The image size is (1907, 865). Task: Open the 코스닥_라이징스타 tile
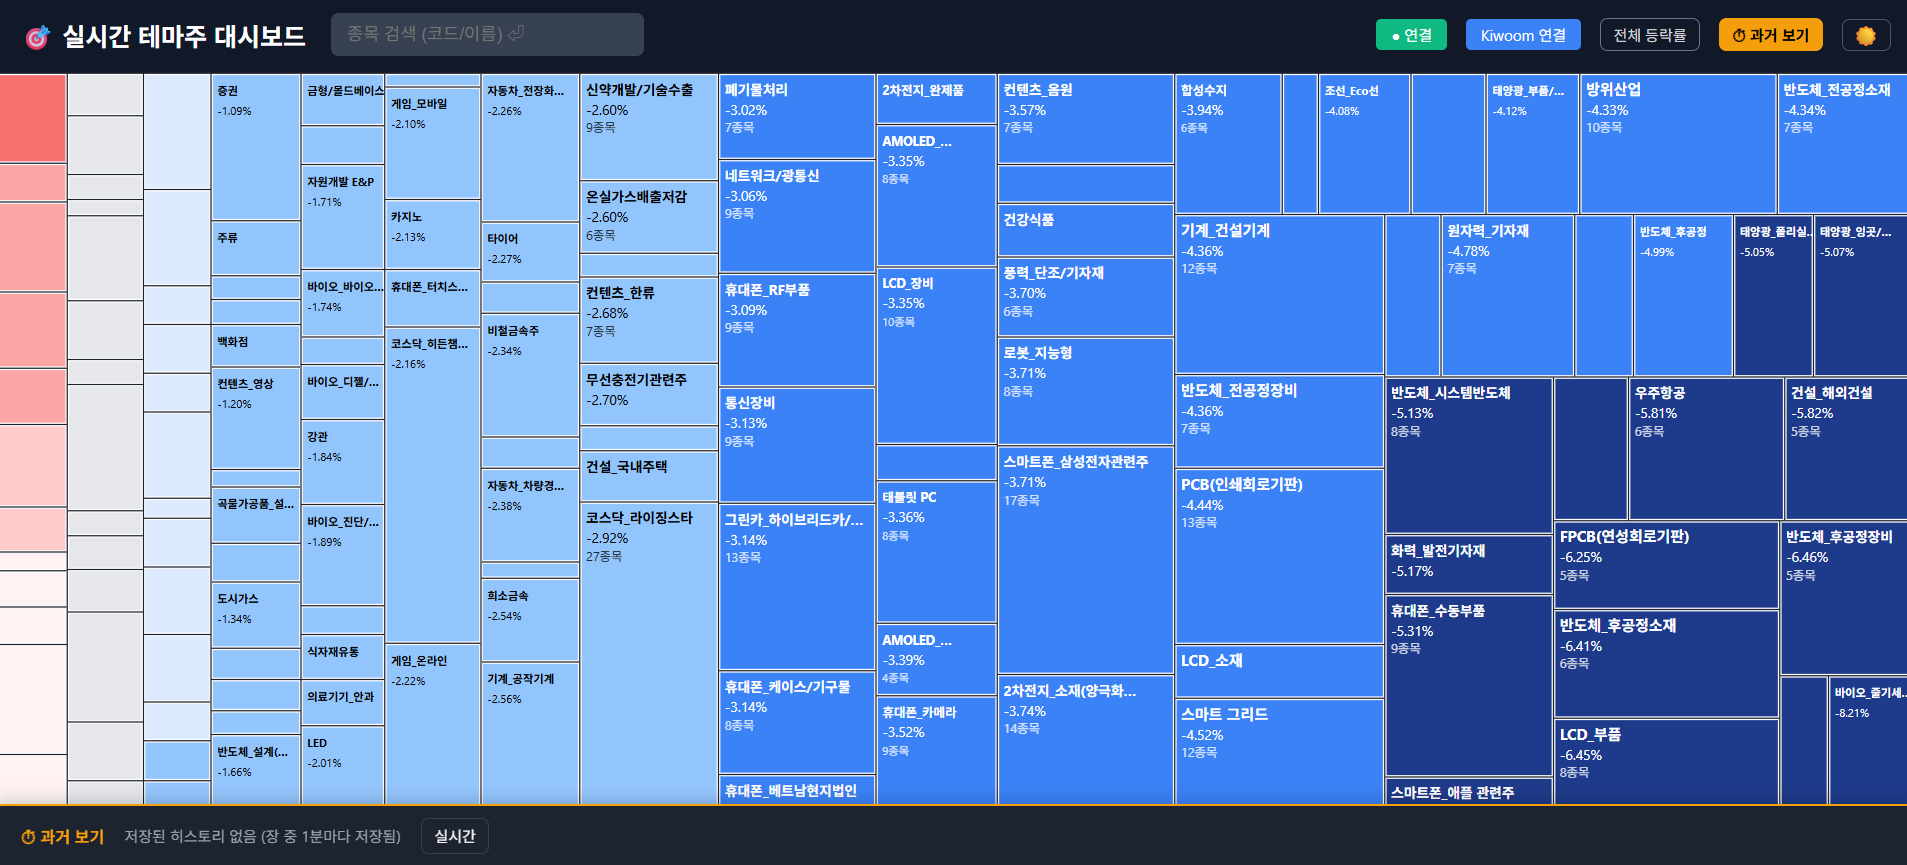(x=649, y=653)
